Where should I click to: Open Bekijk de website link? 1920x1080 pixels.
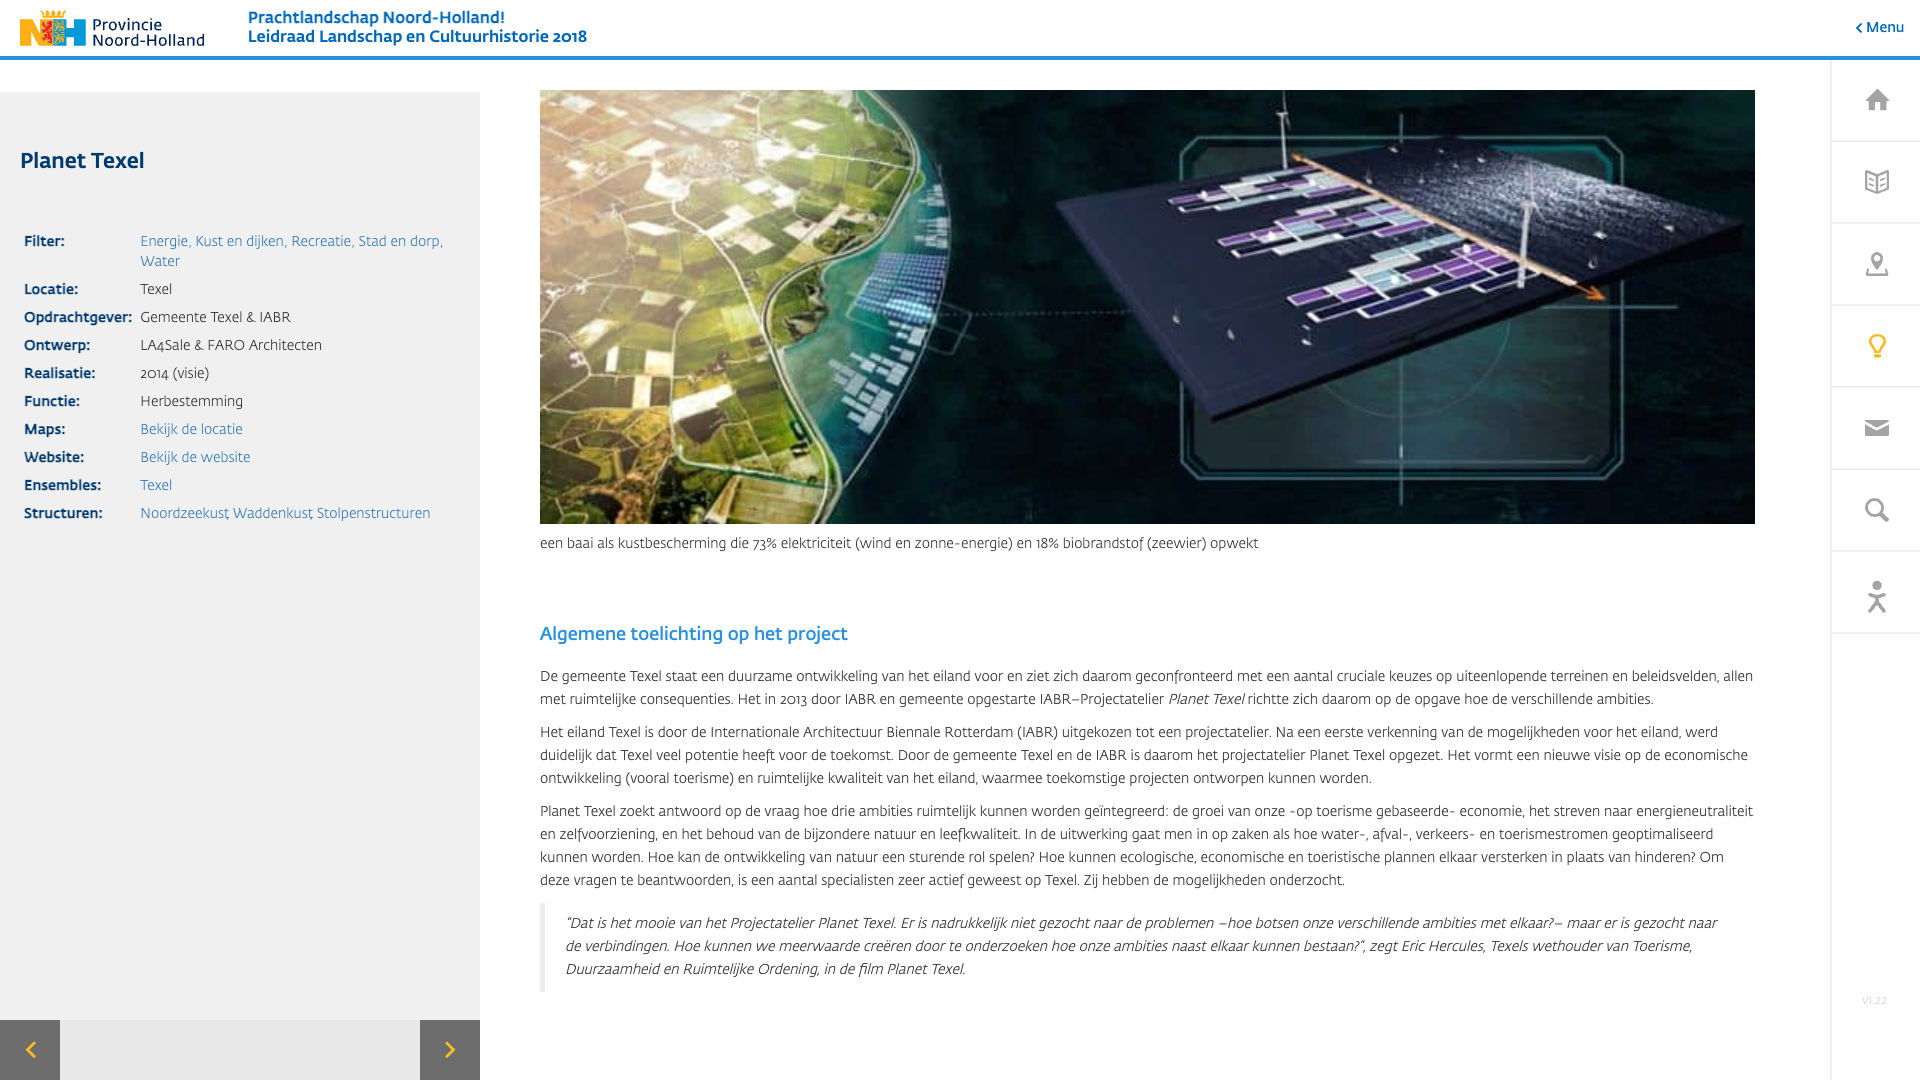coord(195,457)
